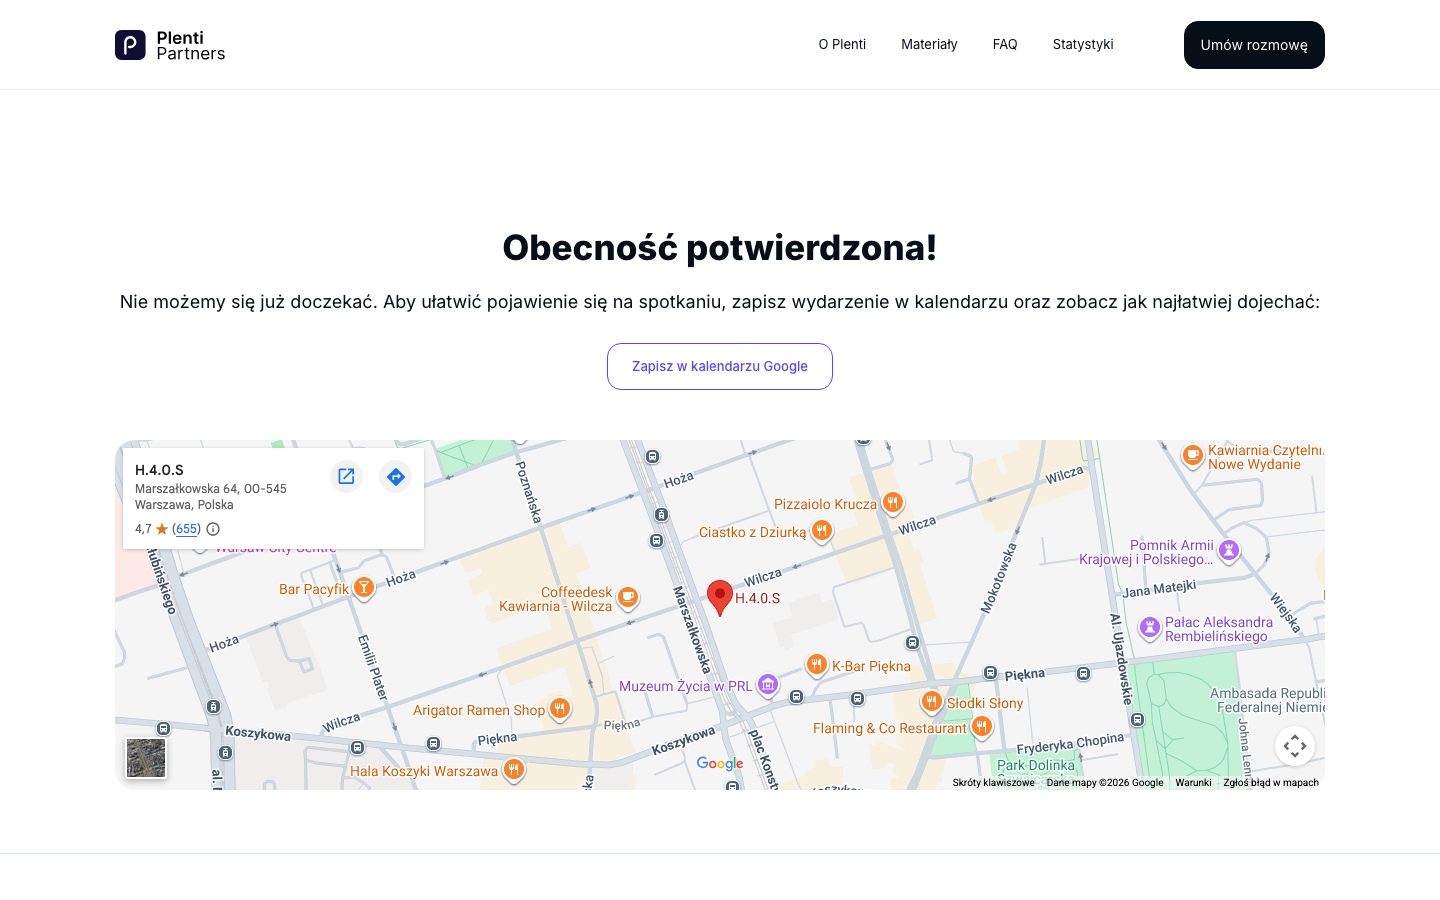Click the red H.4.O.S map pin
The image size is (1440, 900).
720,597
